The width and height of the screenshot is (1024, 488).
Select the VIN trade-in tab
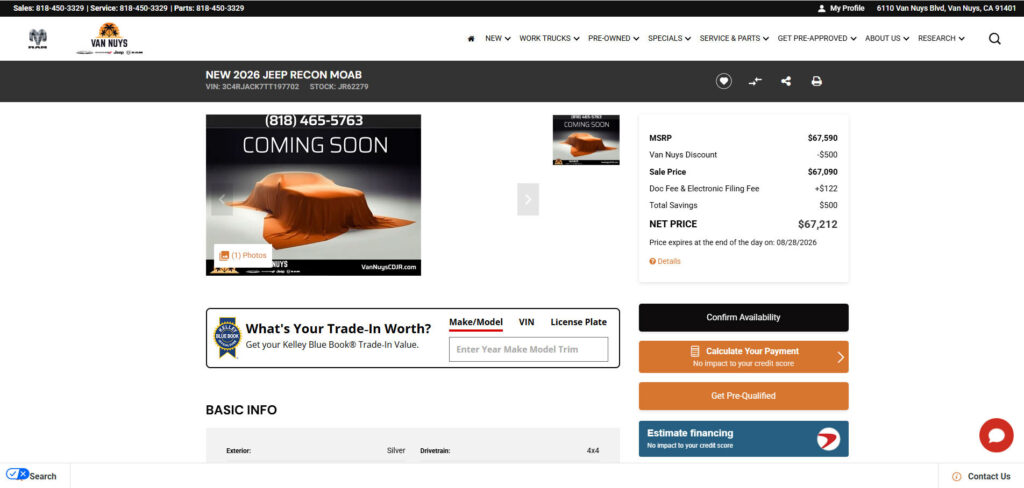point(526,322)
